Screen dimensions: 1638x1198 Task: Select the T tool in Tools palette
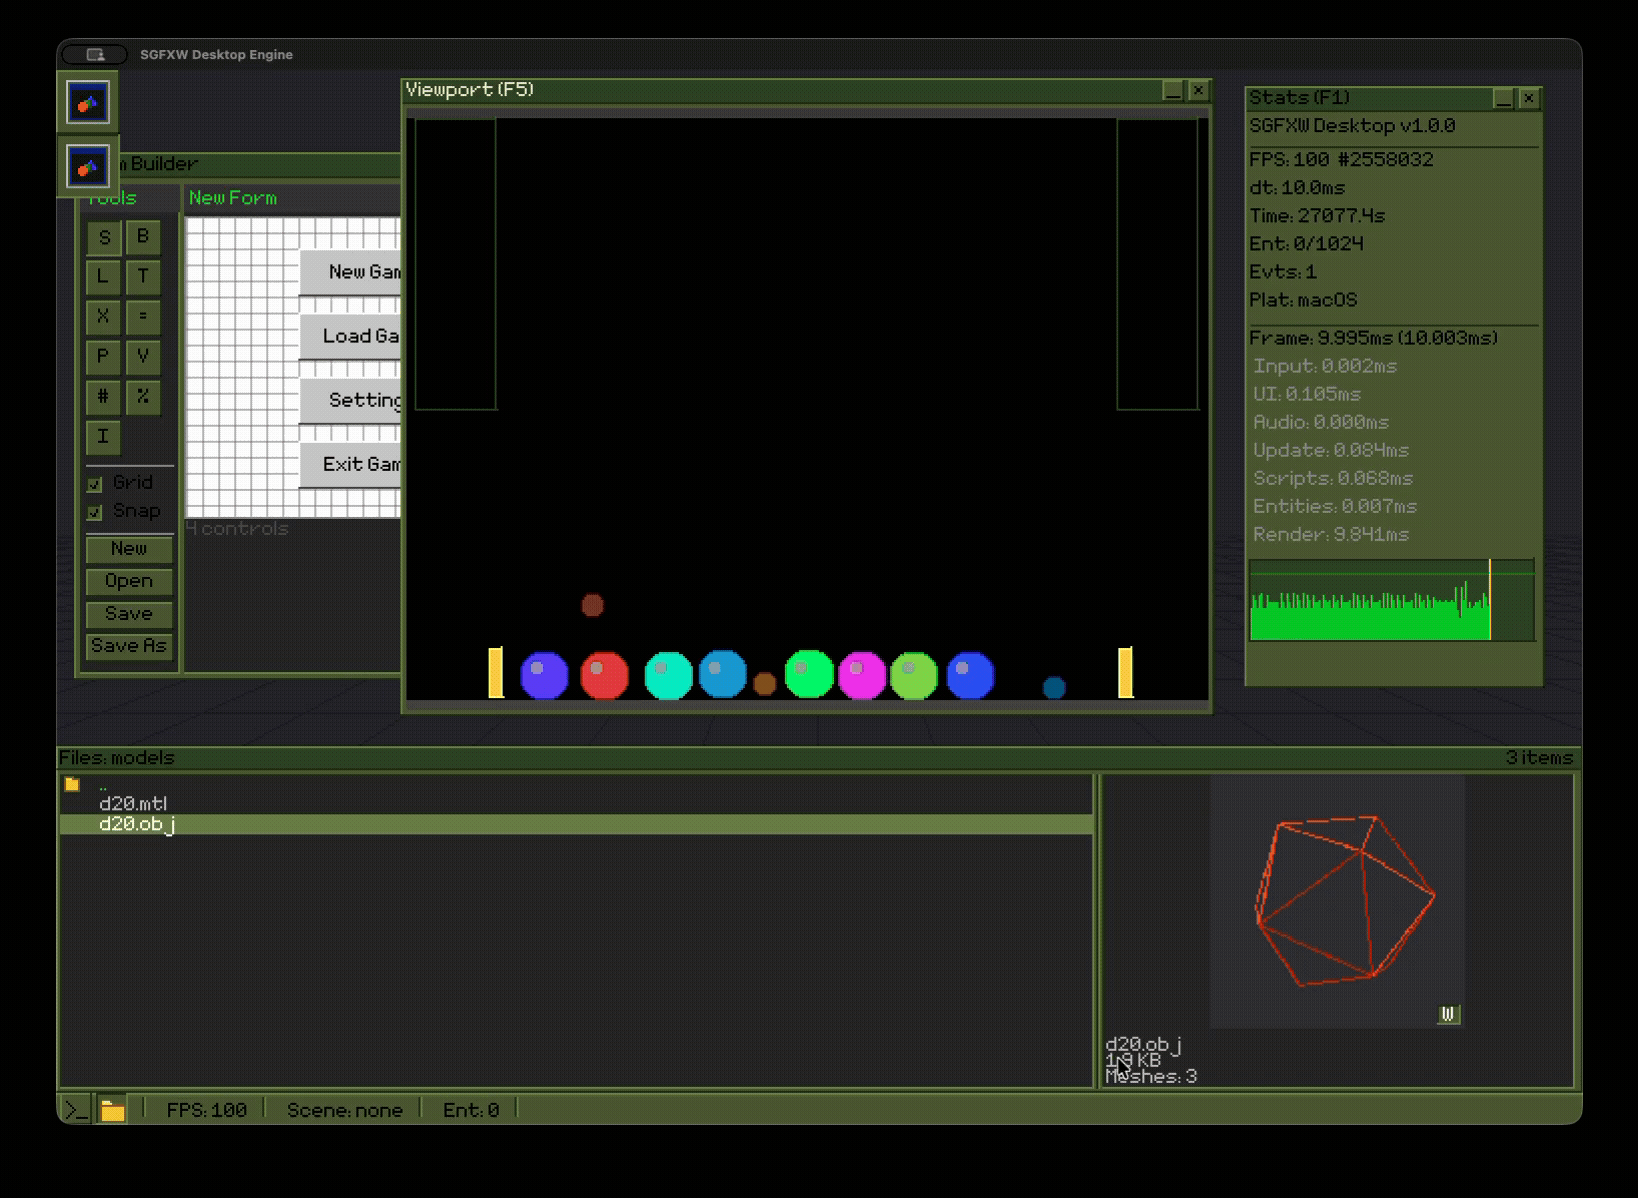143,277
